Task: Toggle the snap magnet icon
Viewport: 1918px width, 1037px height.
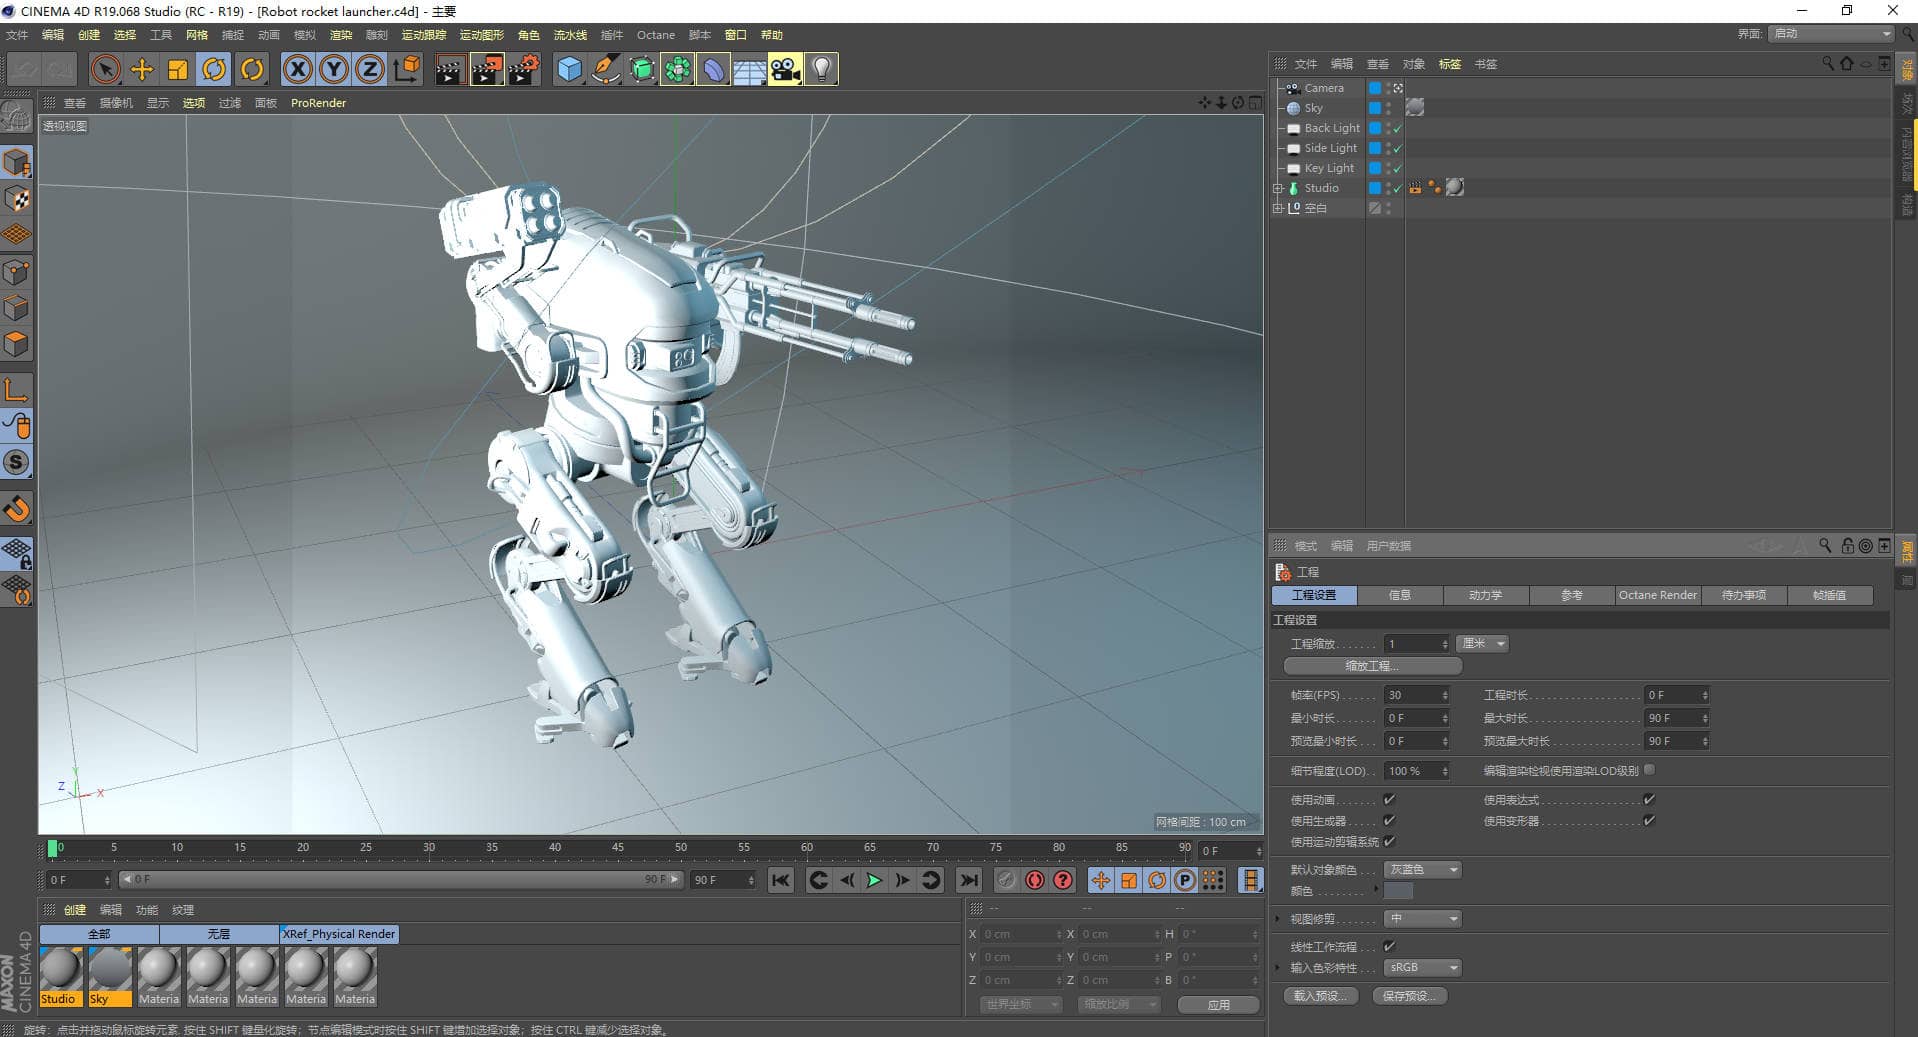Action: (x=17, y=509)
